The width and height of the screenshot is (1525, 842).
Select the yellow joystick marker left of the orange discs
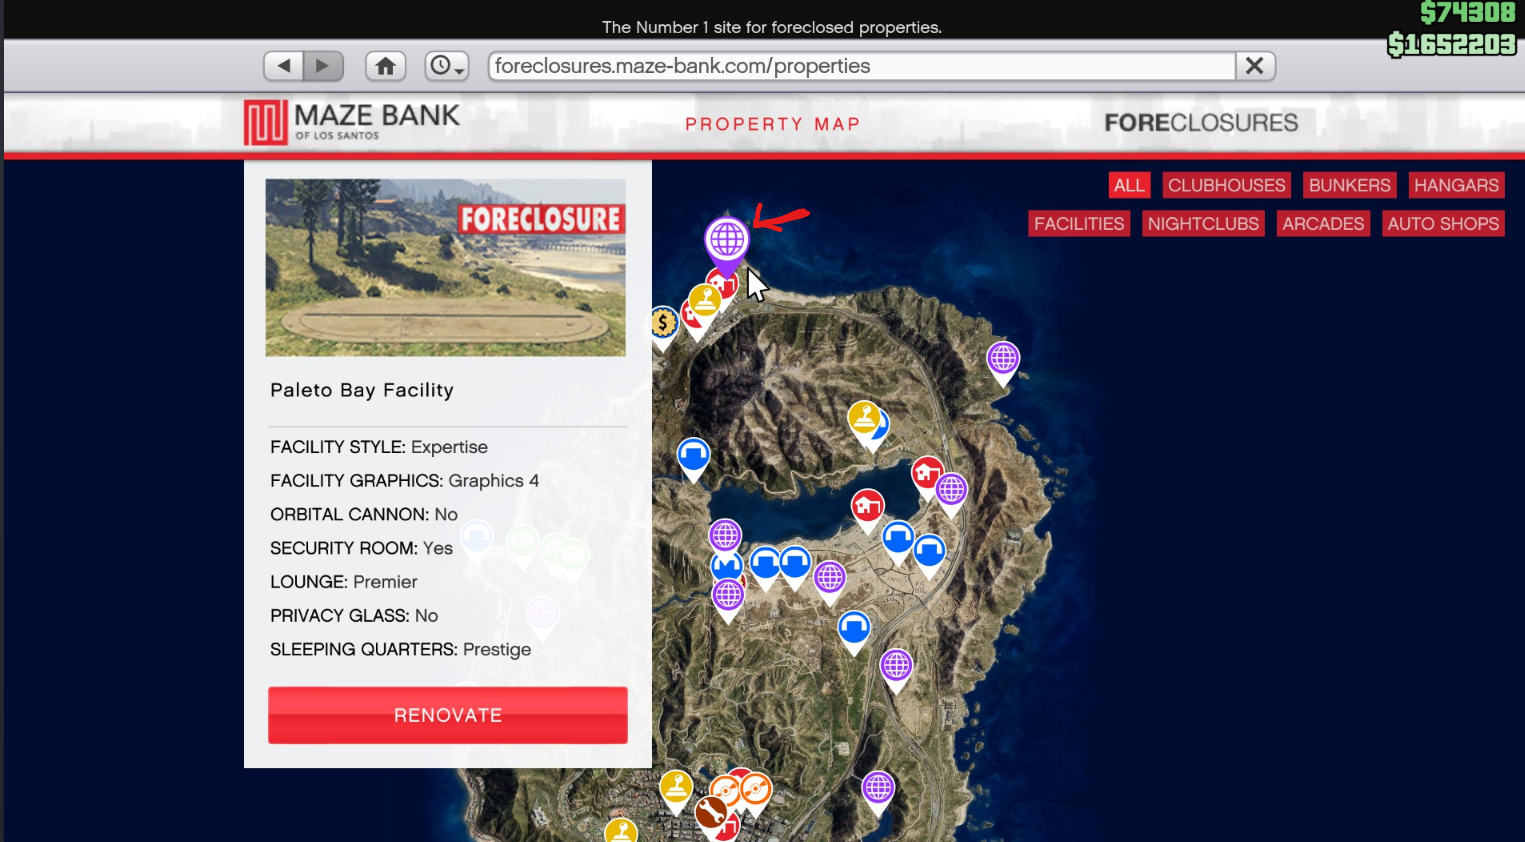[x=676, y=787]
